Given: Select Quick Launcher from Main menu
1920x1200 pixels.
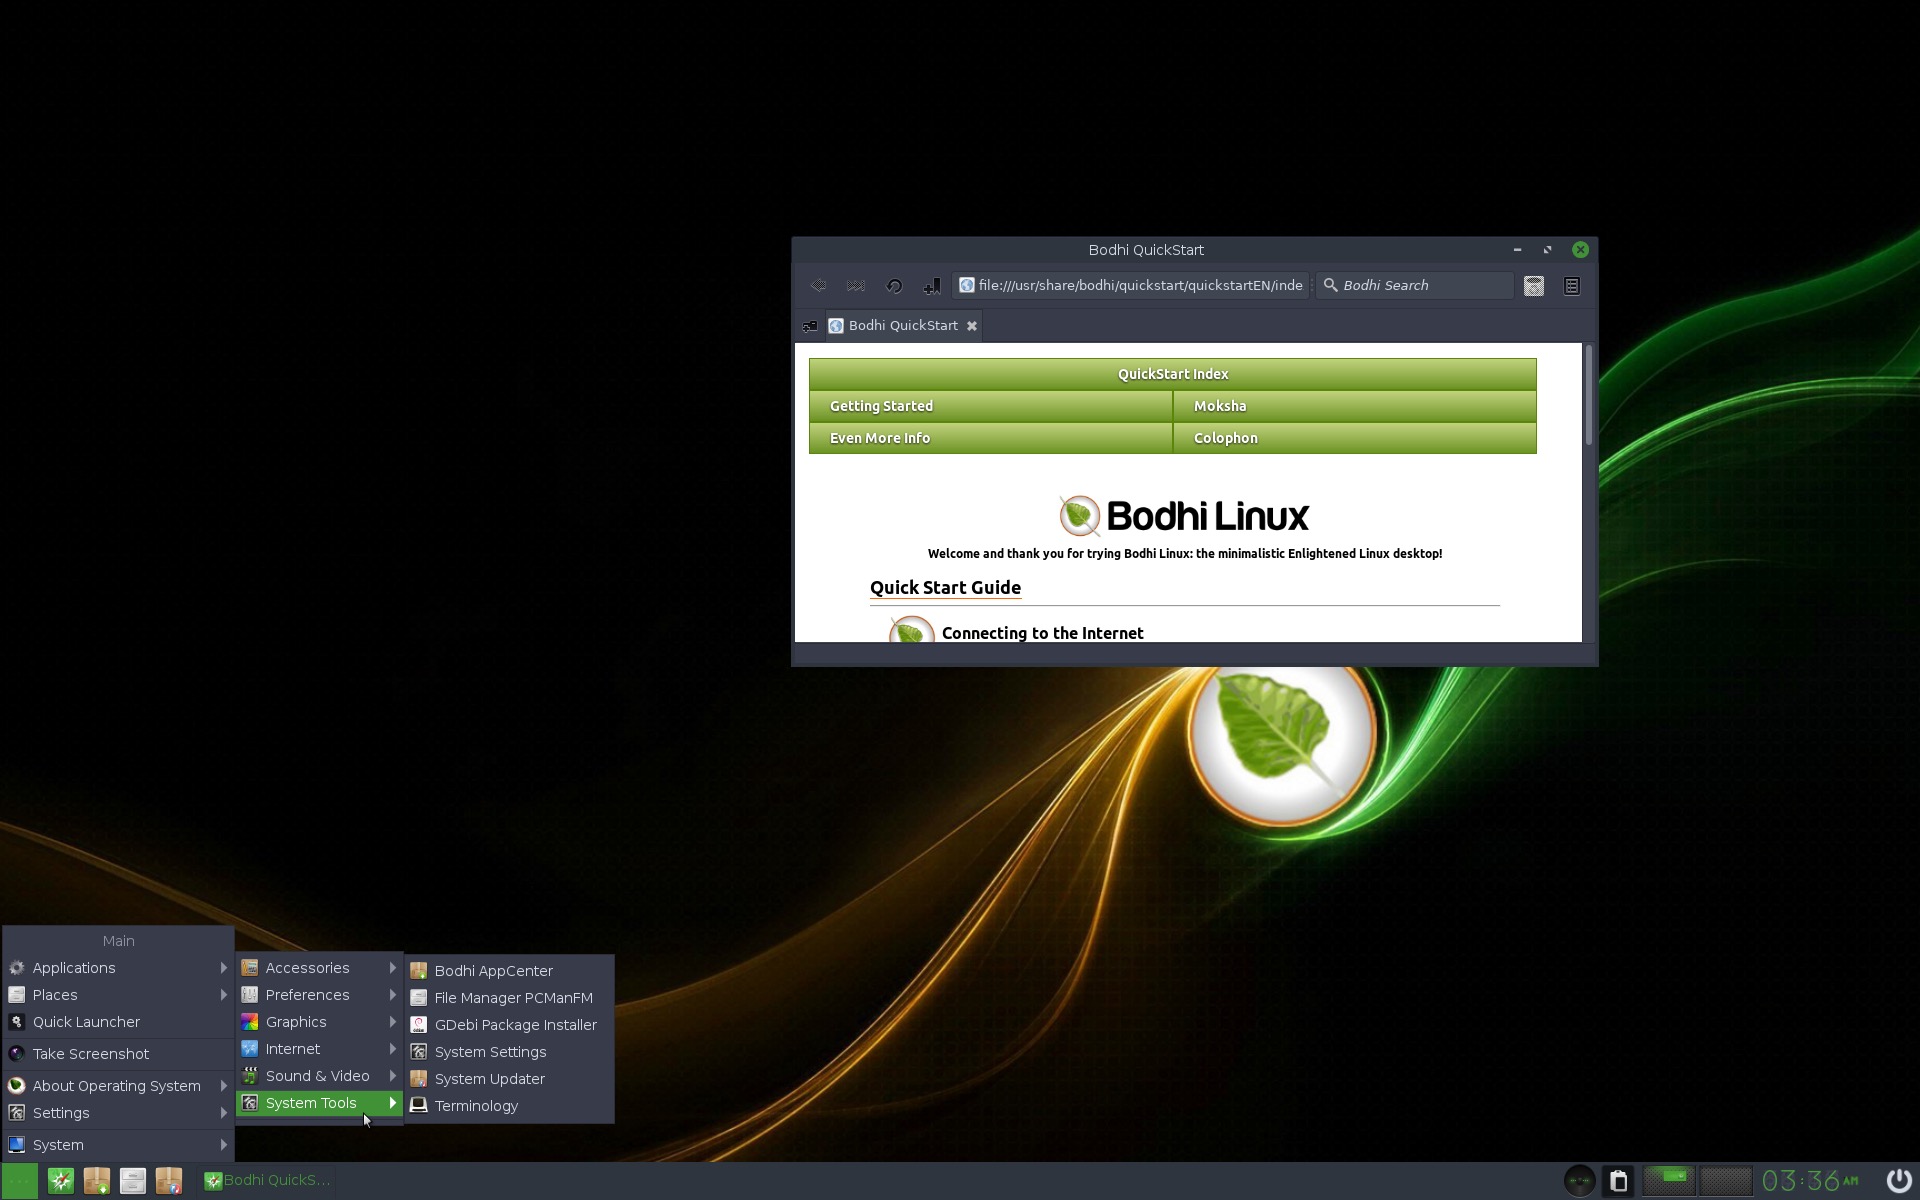Looking at the screenshot, I should point(118,1022).
